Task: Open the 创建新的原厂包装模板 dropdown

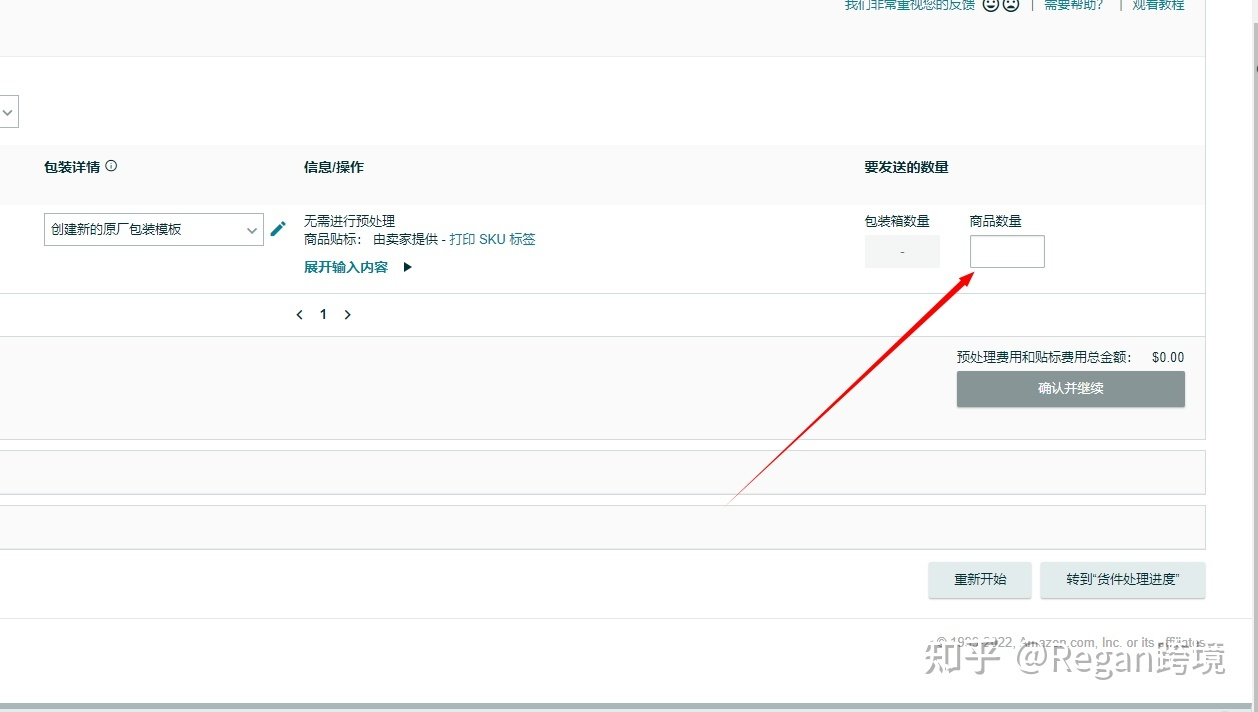Action: click(154, 229)
